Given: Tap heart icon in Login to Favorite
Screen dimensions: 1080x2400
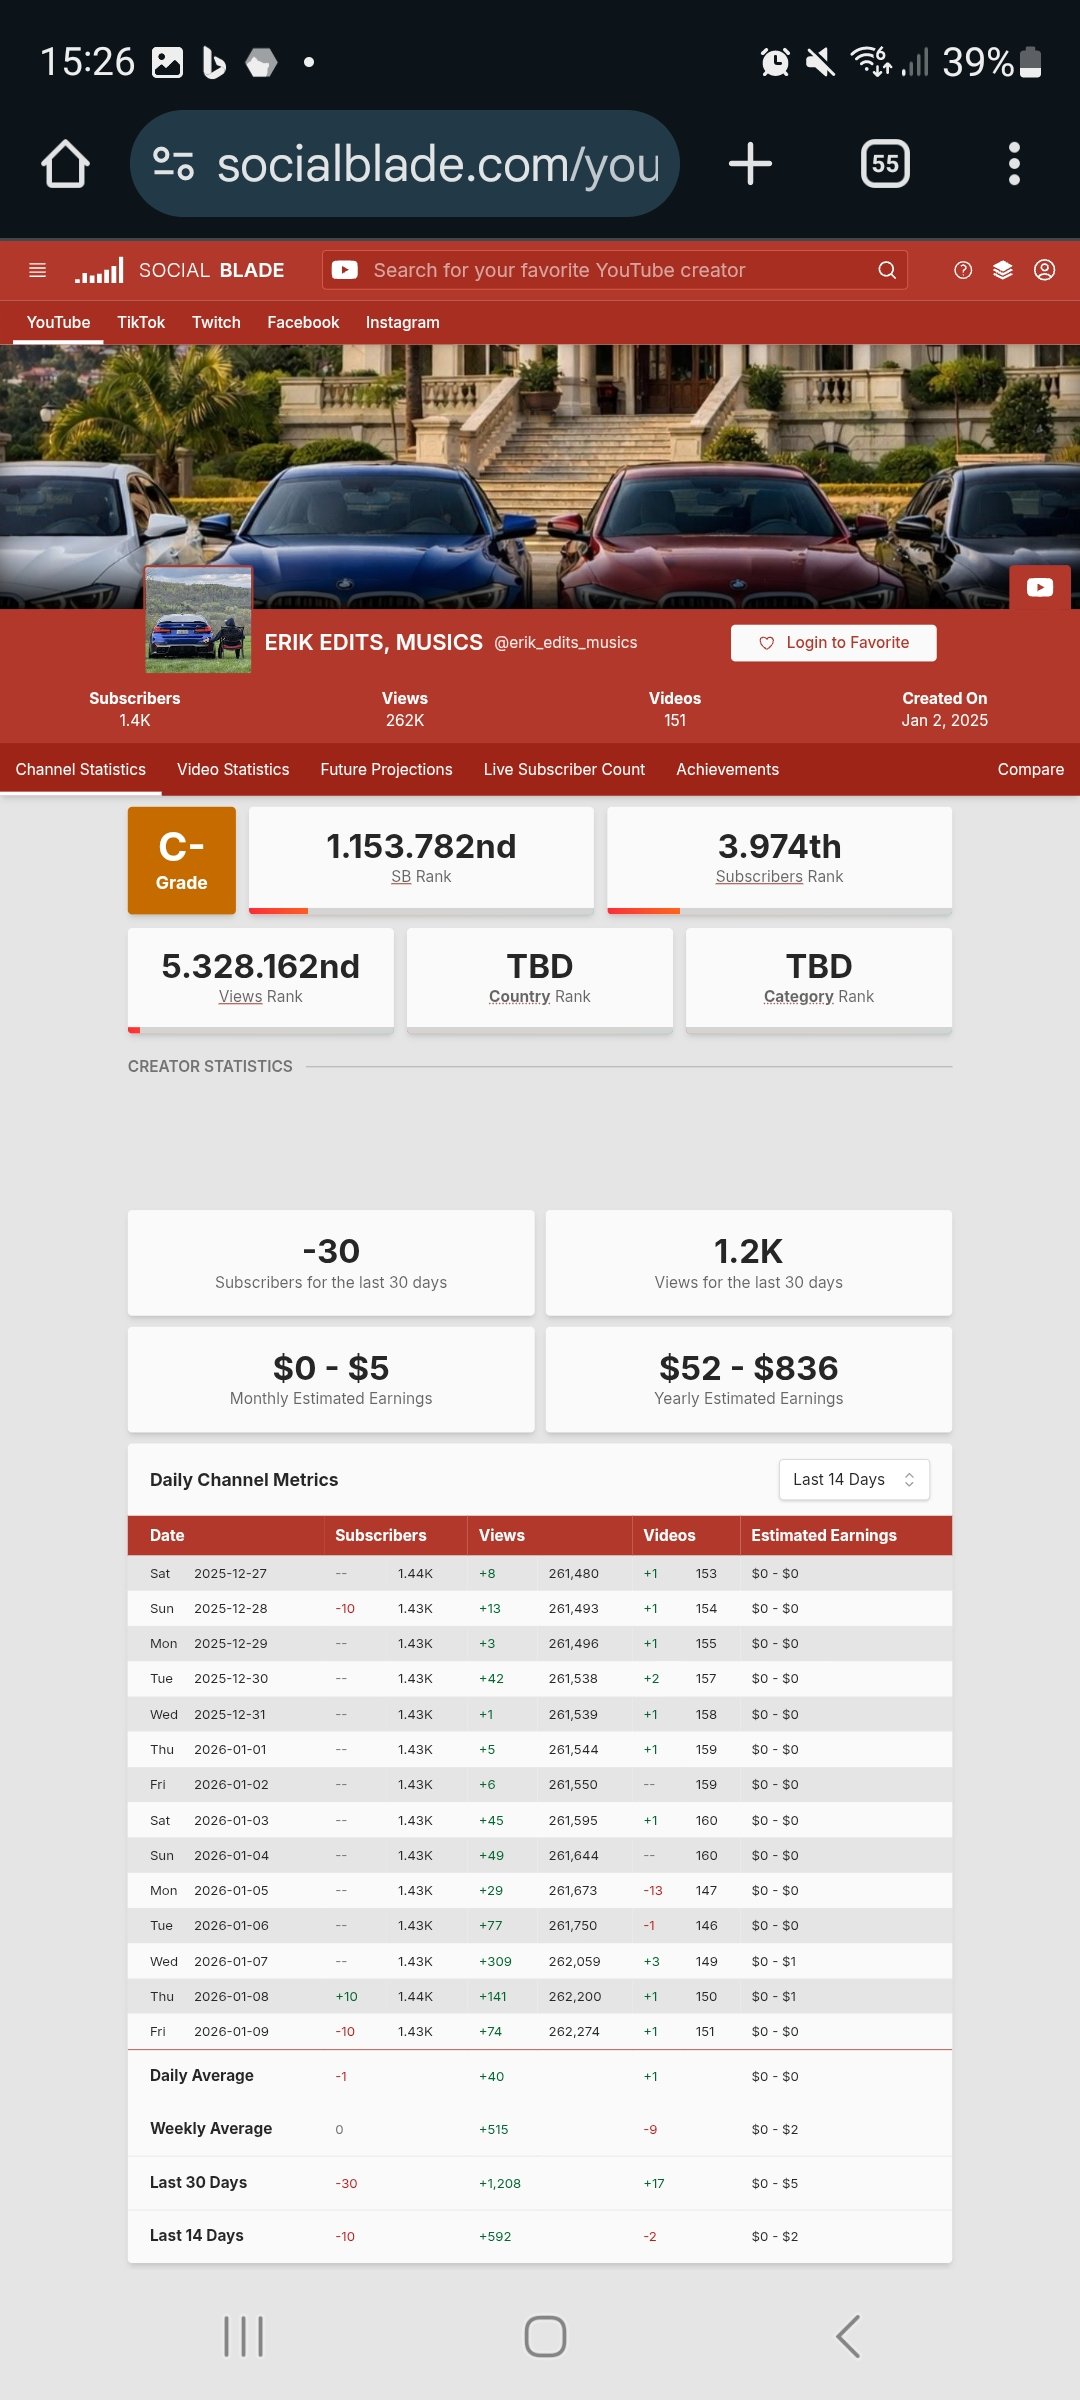Looking at the screenshot, I should (x=766, y=643).
